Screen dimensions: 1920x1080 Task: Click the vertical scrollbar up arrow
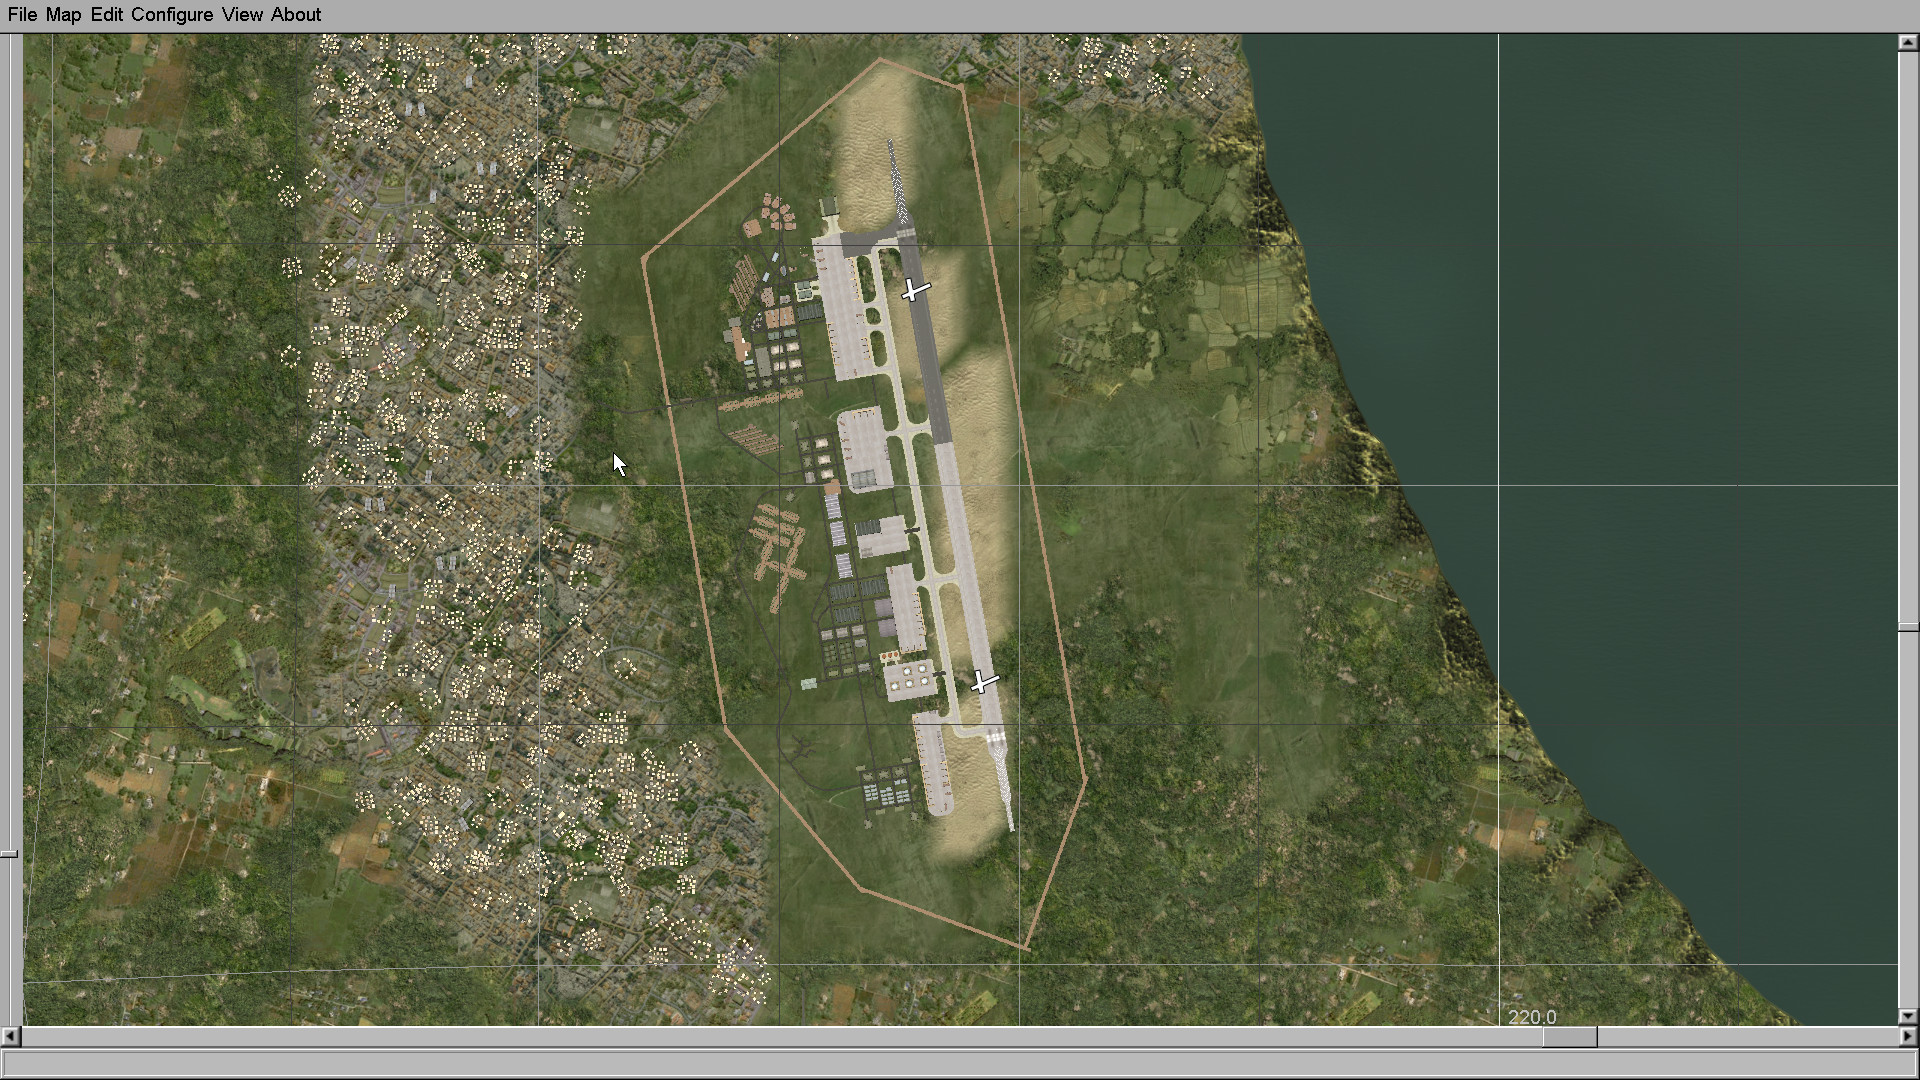click(x=1908, y=43)
